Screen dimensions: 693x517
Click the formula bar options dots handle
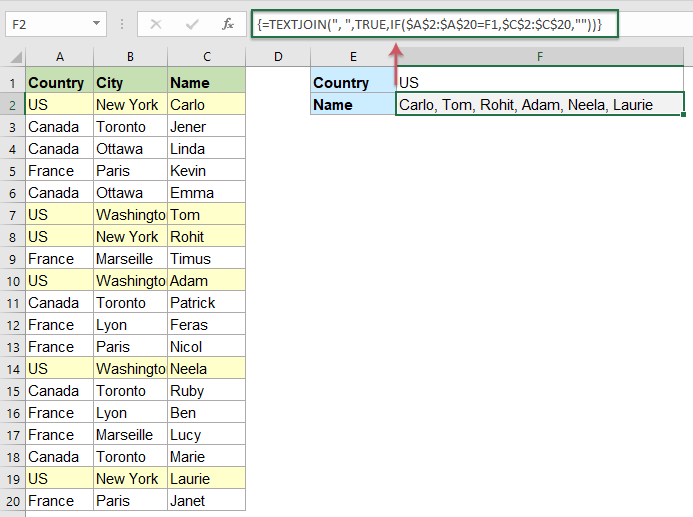[x=122, y=24]
